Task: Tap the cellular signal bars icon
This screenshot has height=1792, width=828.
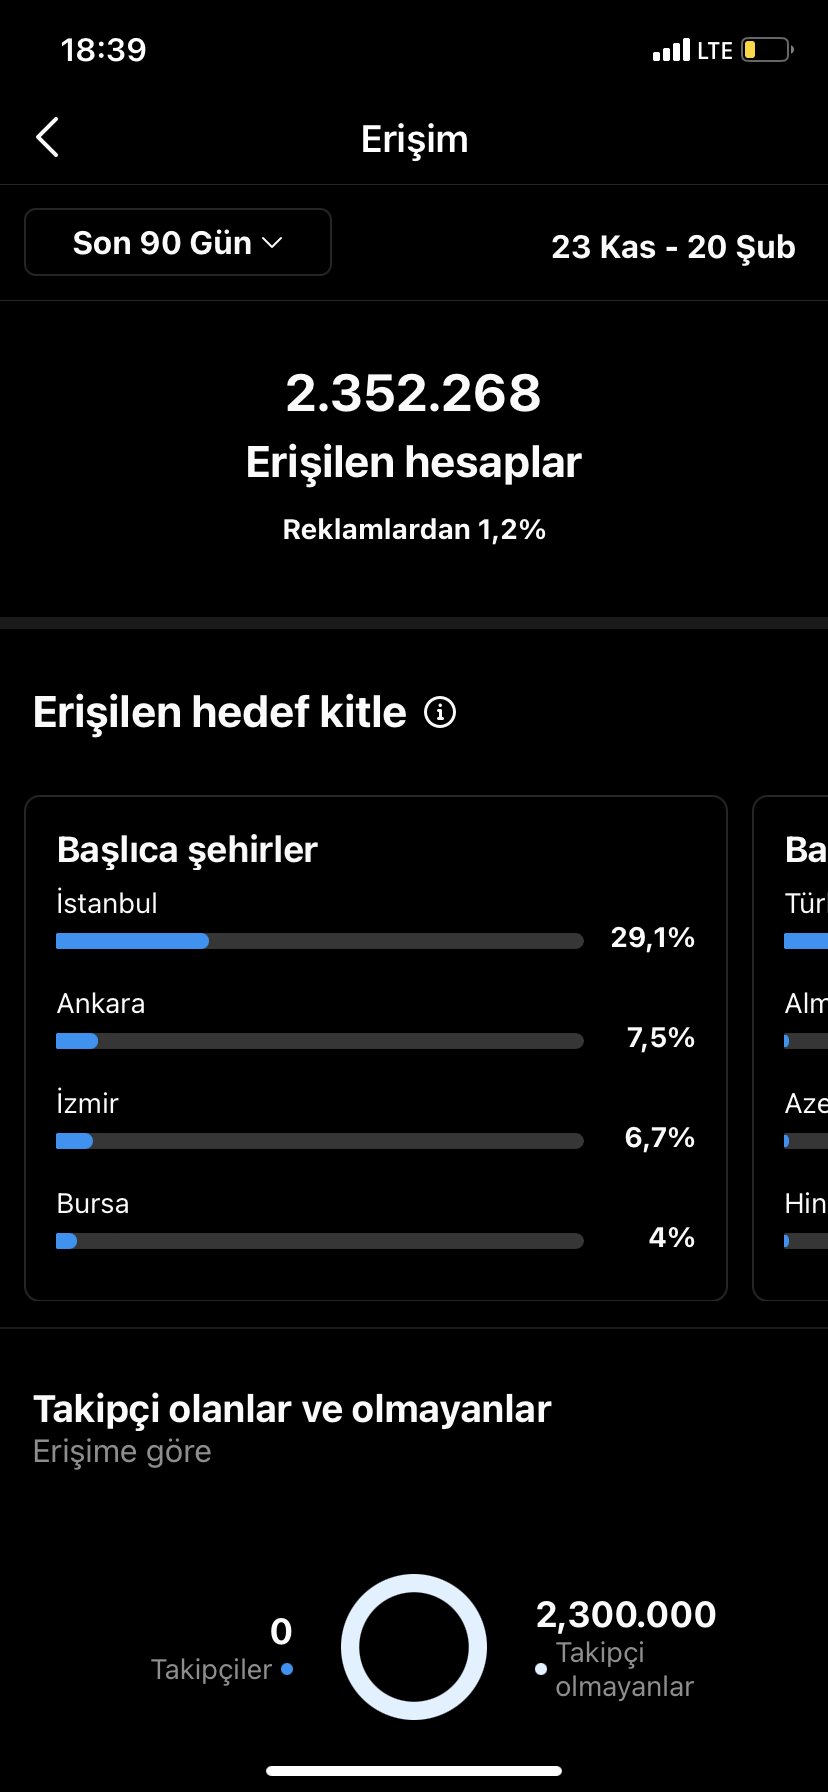Action: (671, 50)
